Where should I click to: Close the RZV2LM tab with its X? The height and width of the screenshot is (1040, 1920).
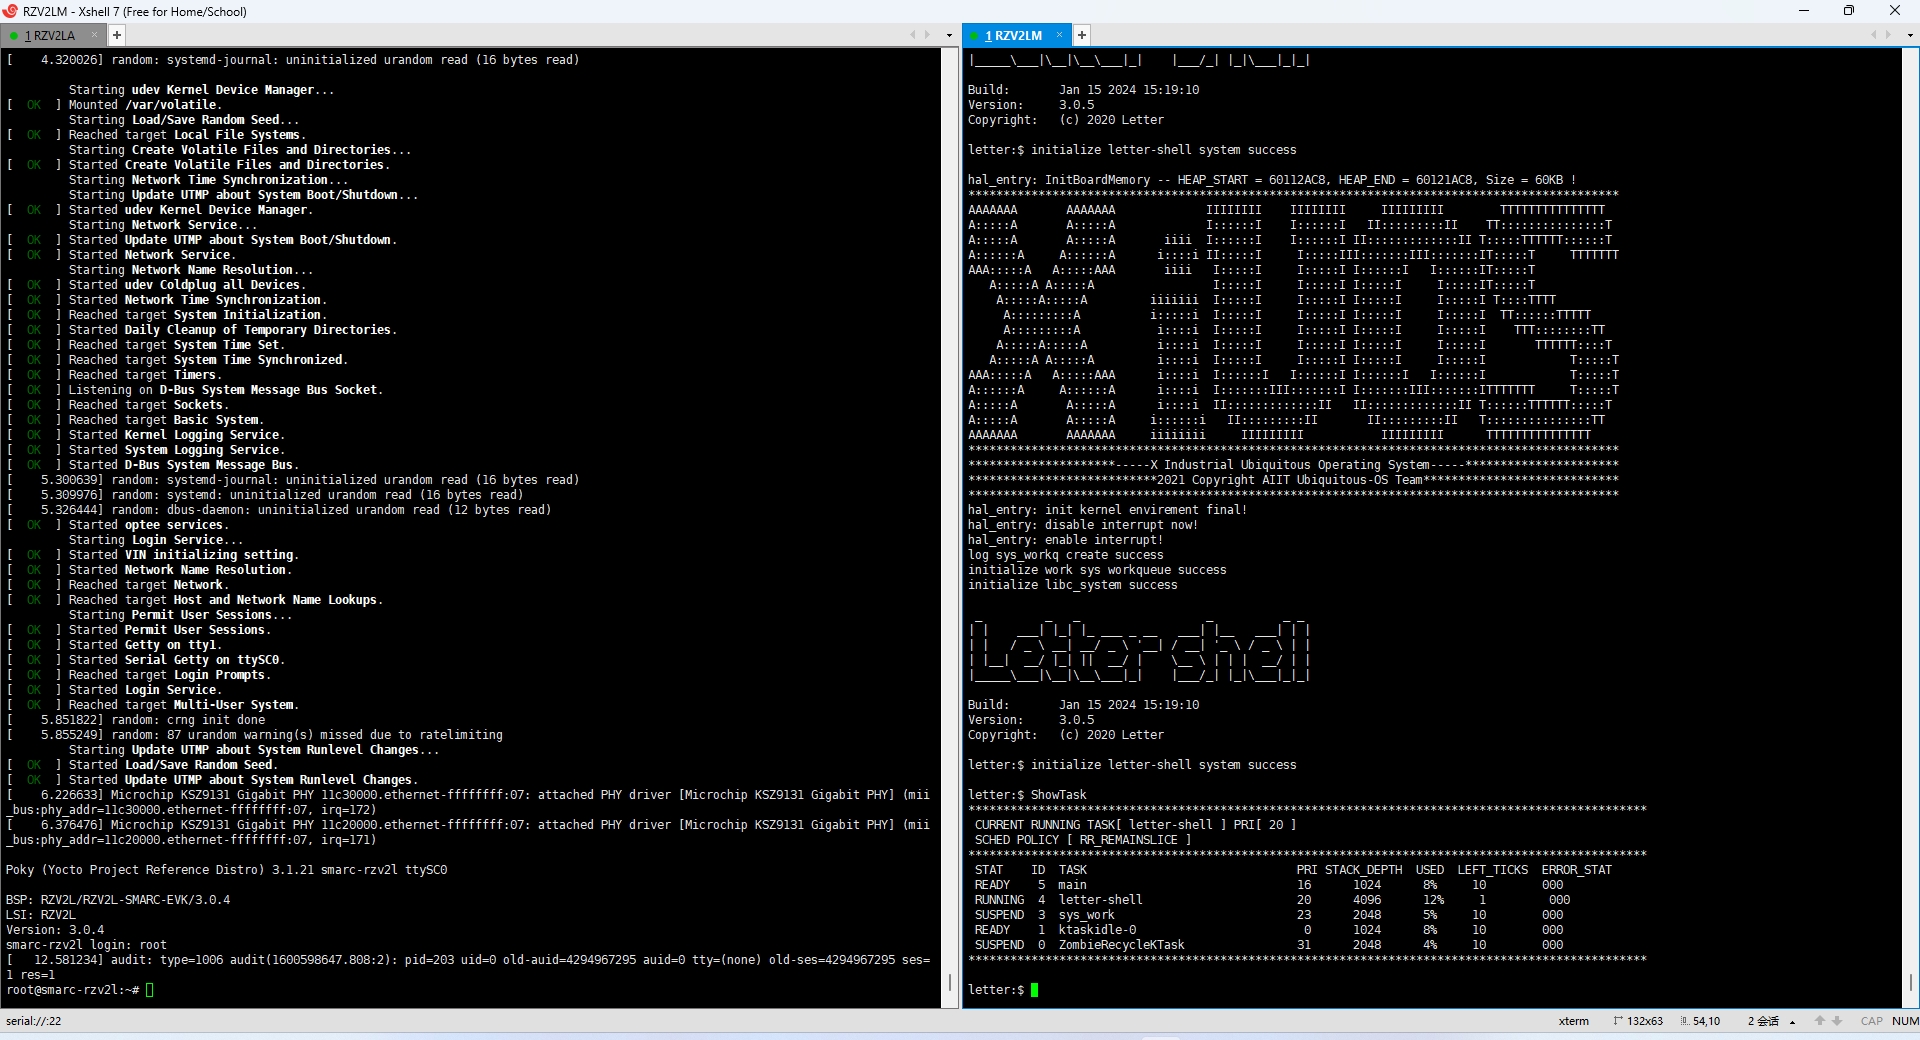pos(1059,35)
